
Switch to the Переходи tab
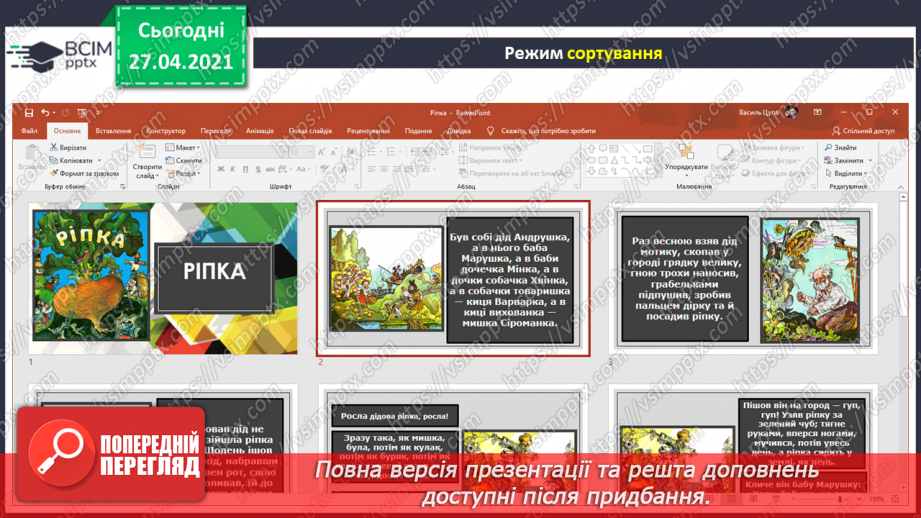pos(216,131)
